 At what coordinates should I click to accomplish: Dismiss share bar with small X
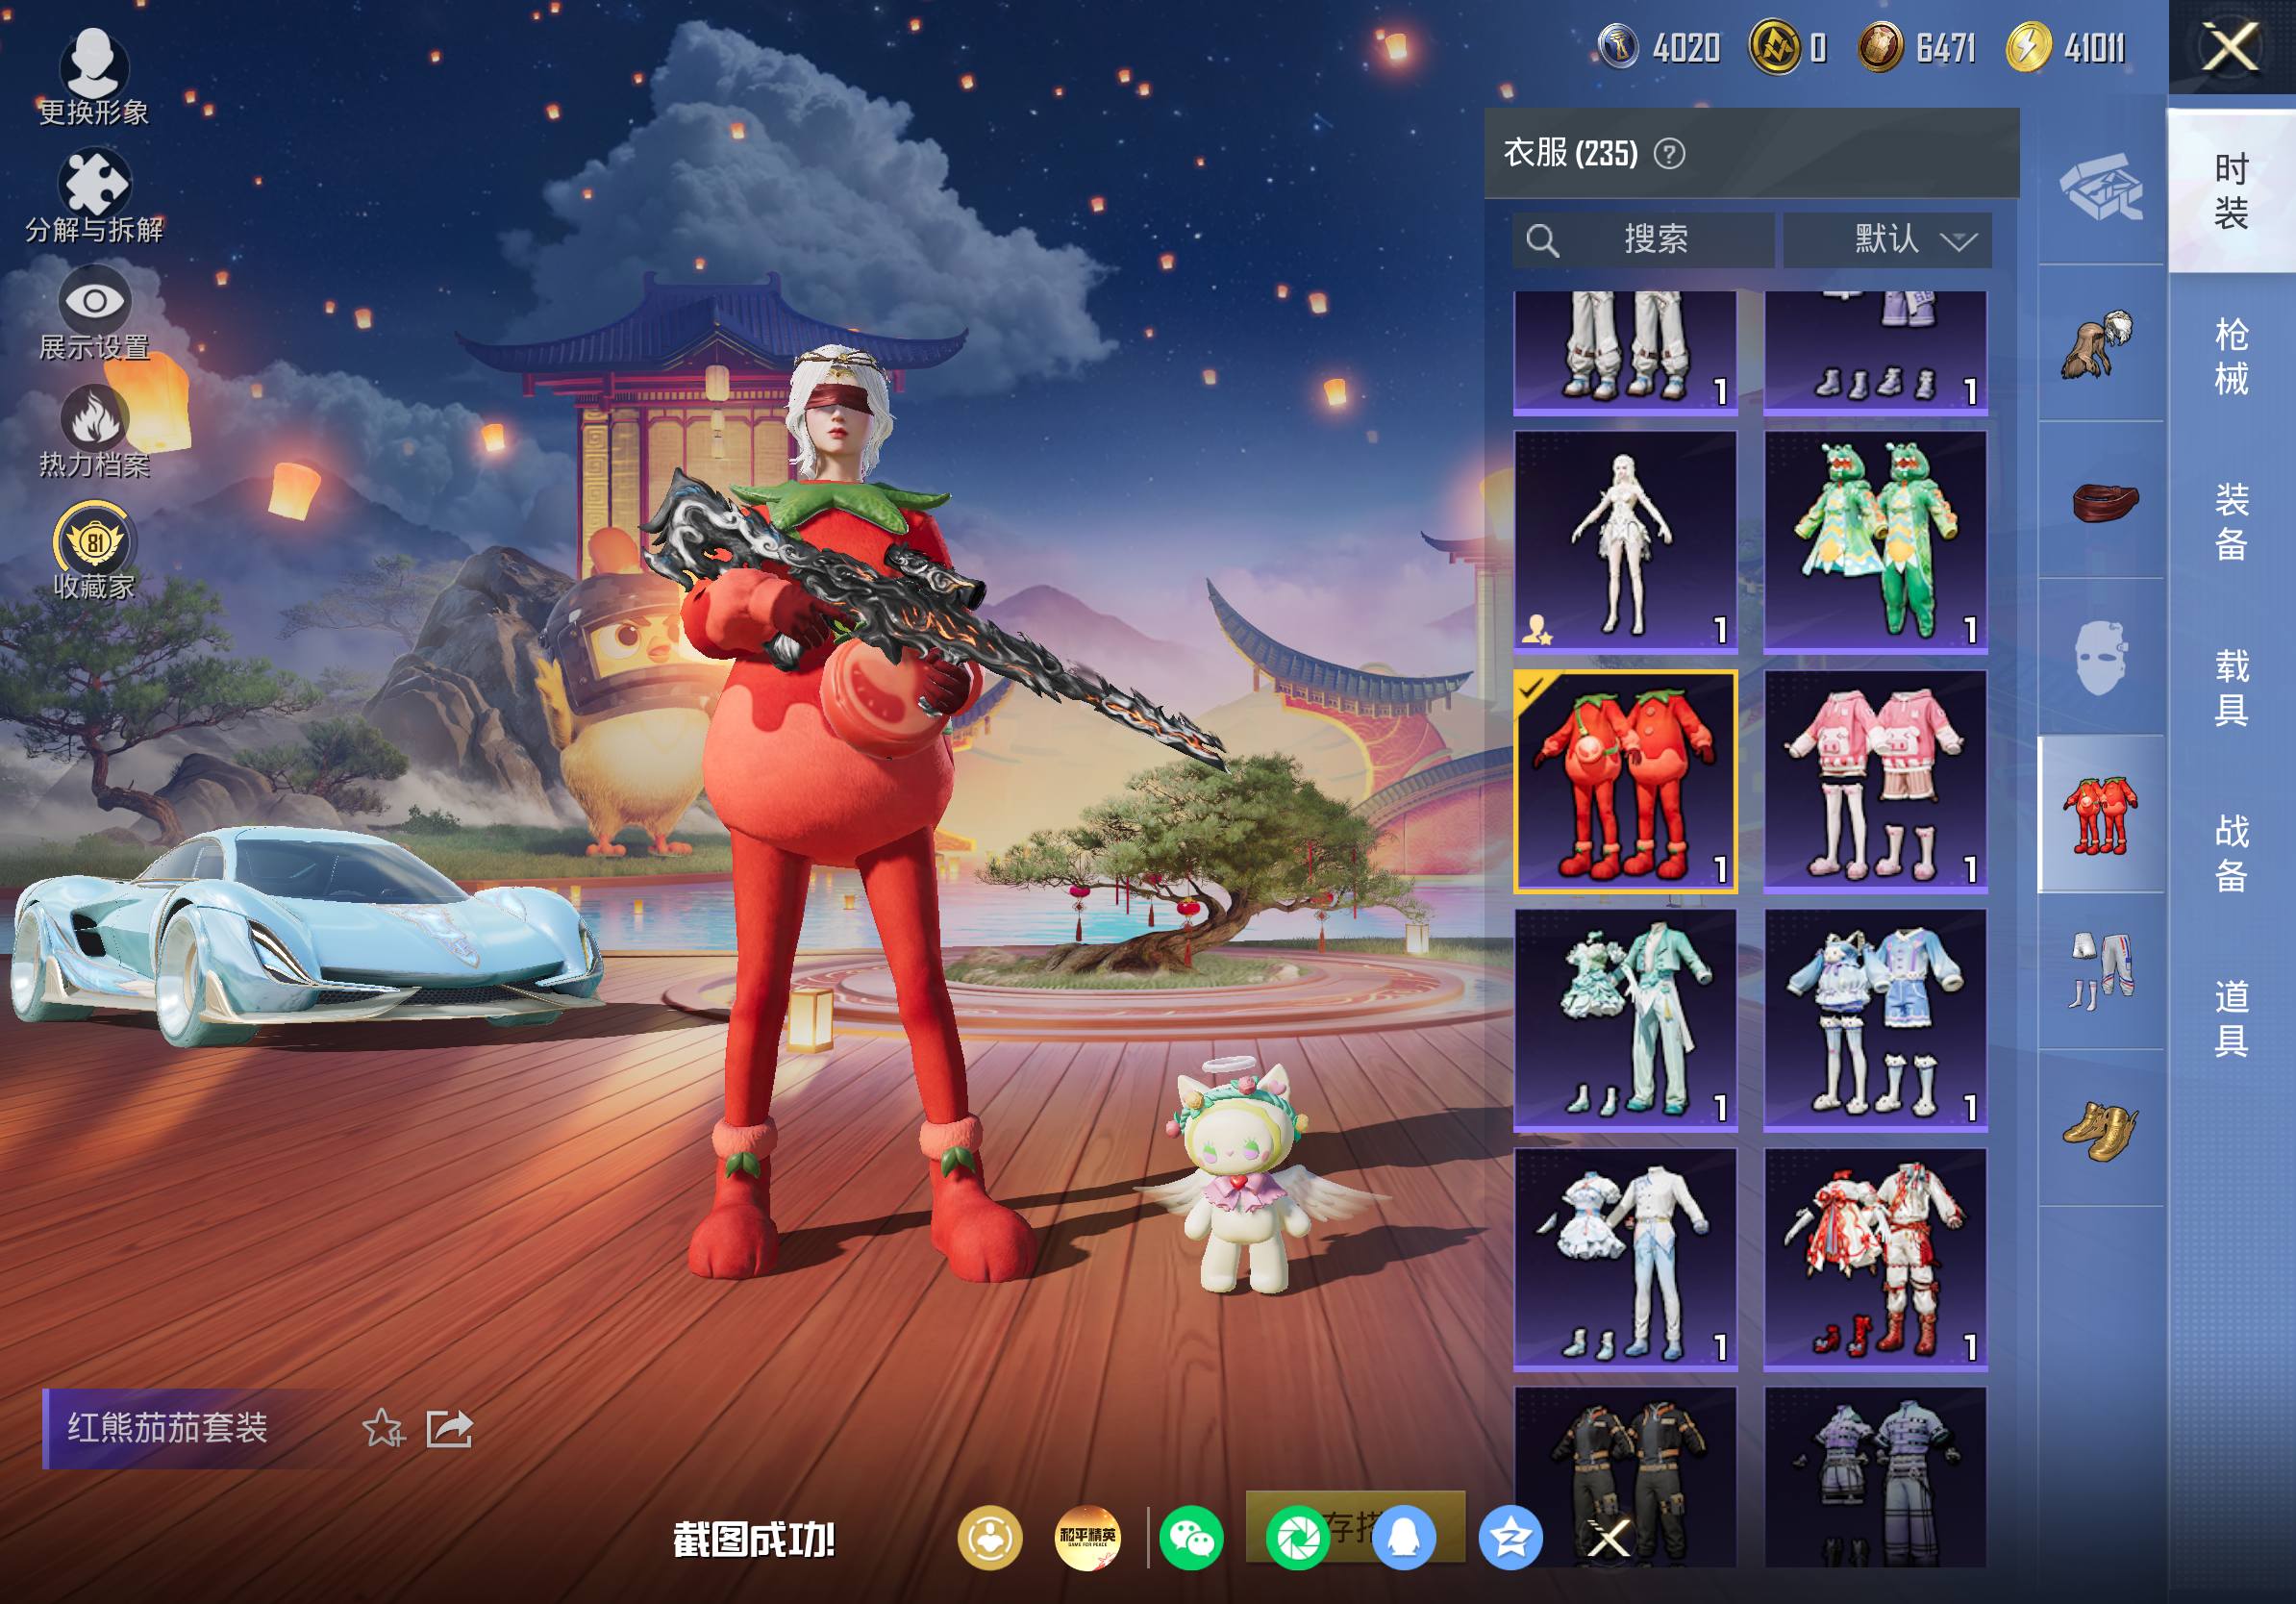(x=1609, y=1538)
